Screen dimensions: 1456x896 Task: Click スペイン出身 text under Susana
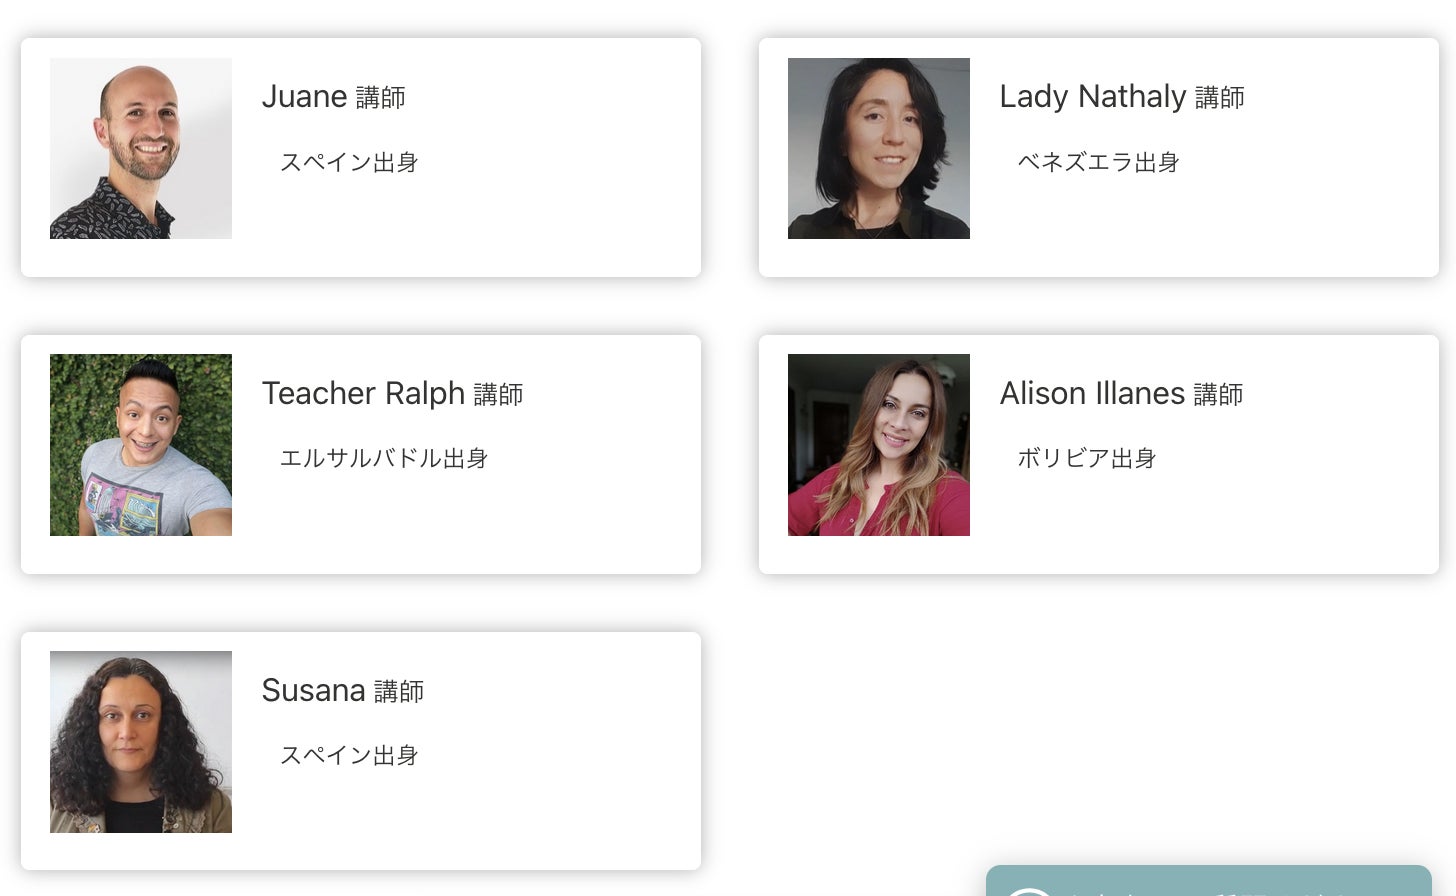(x=349, y=755)
